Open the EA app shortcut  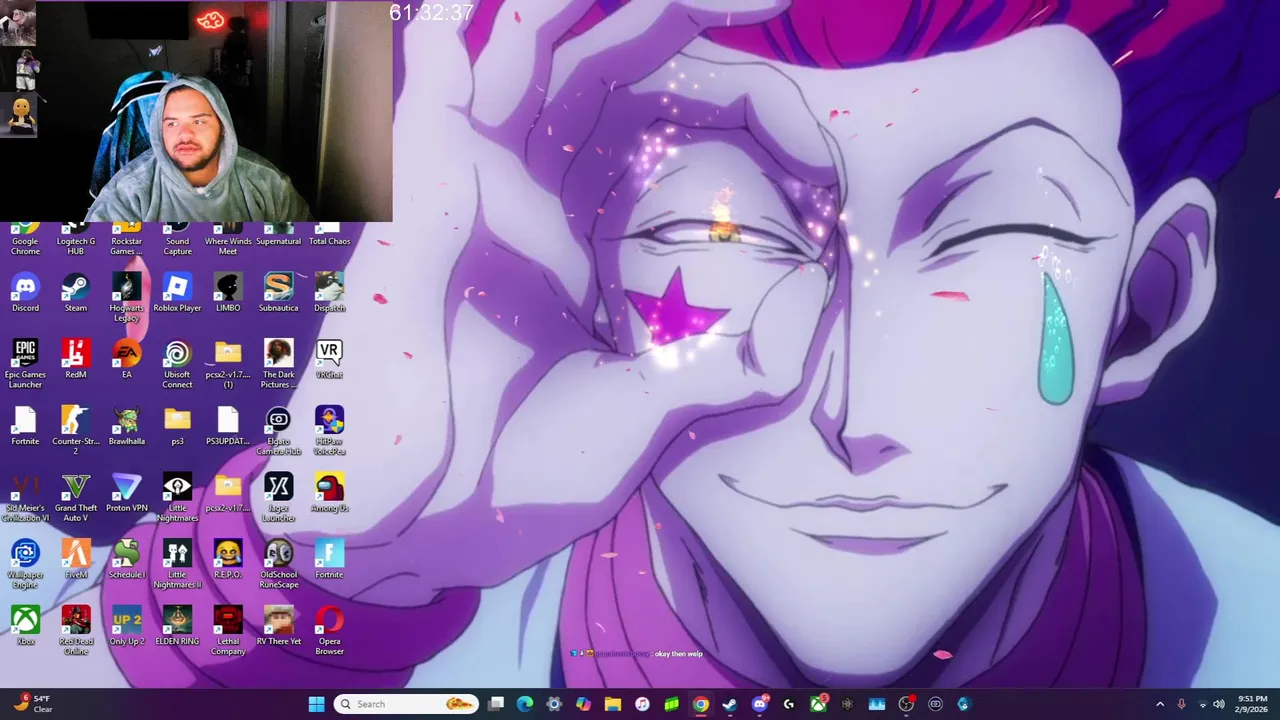(127, 360)
